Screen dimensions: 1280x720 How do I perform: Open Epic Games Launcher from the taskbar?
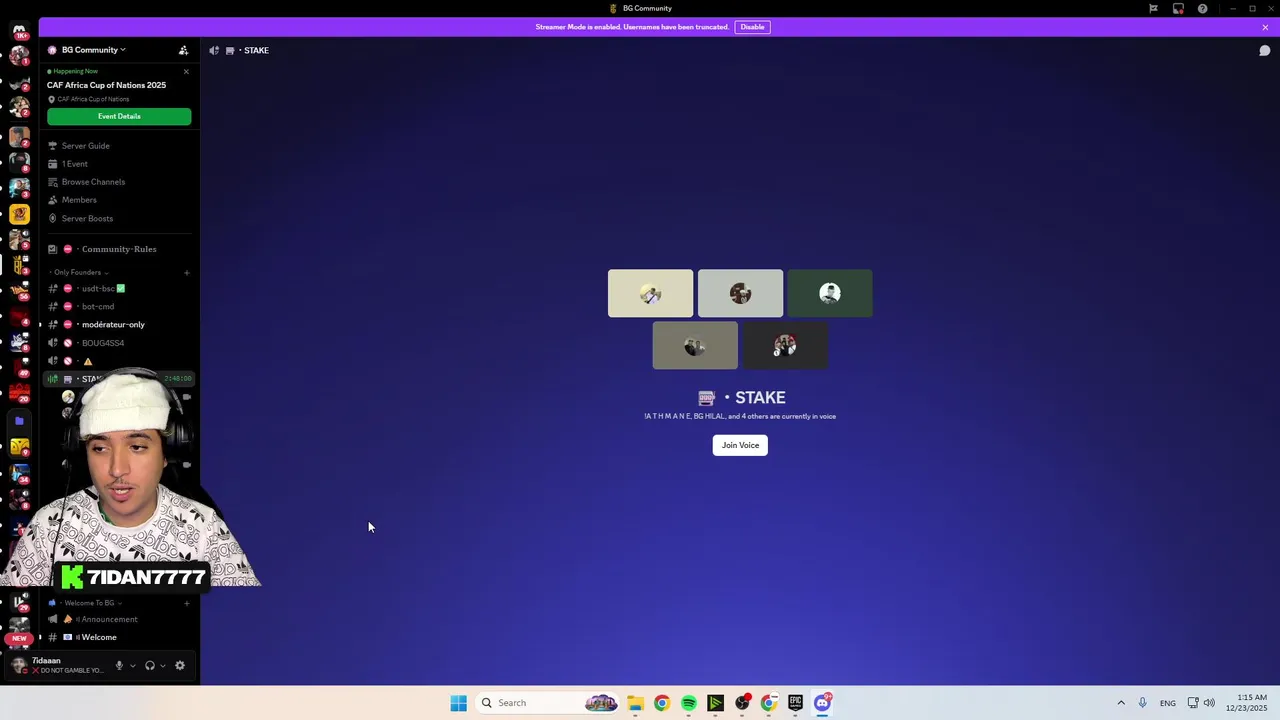[795, 703]
